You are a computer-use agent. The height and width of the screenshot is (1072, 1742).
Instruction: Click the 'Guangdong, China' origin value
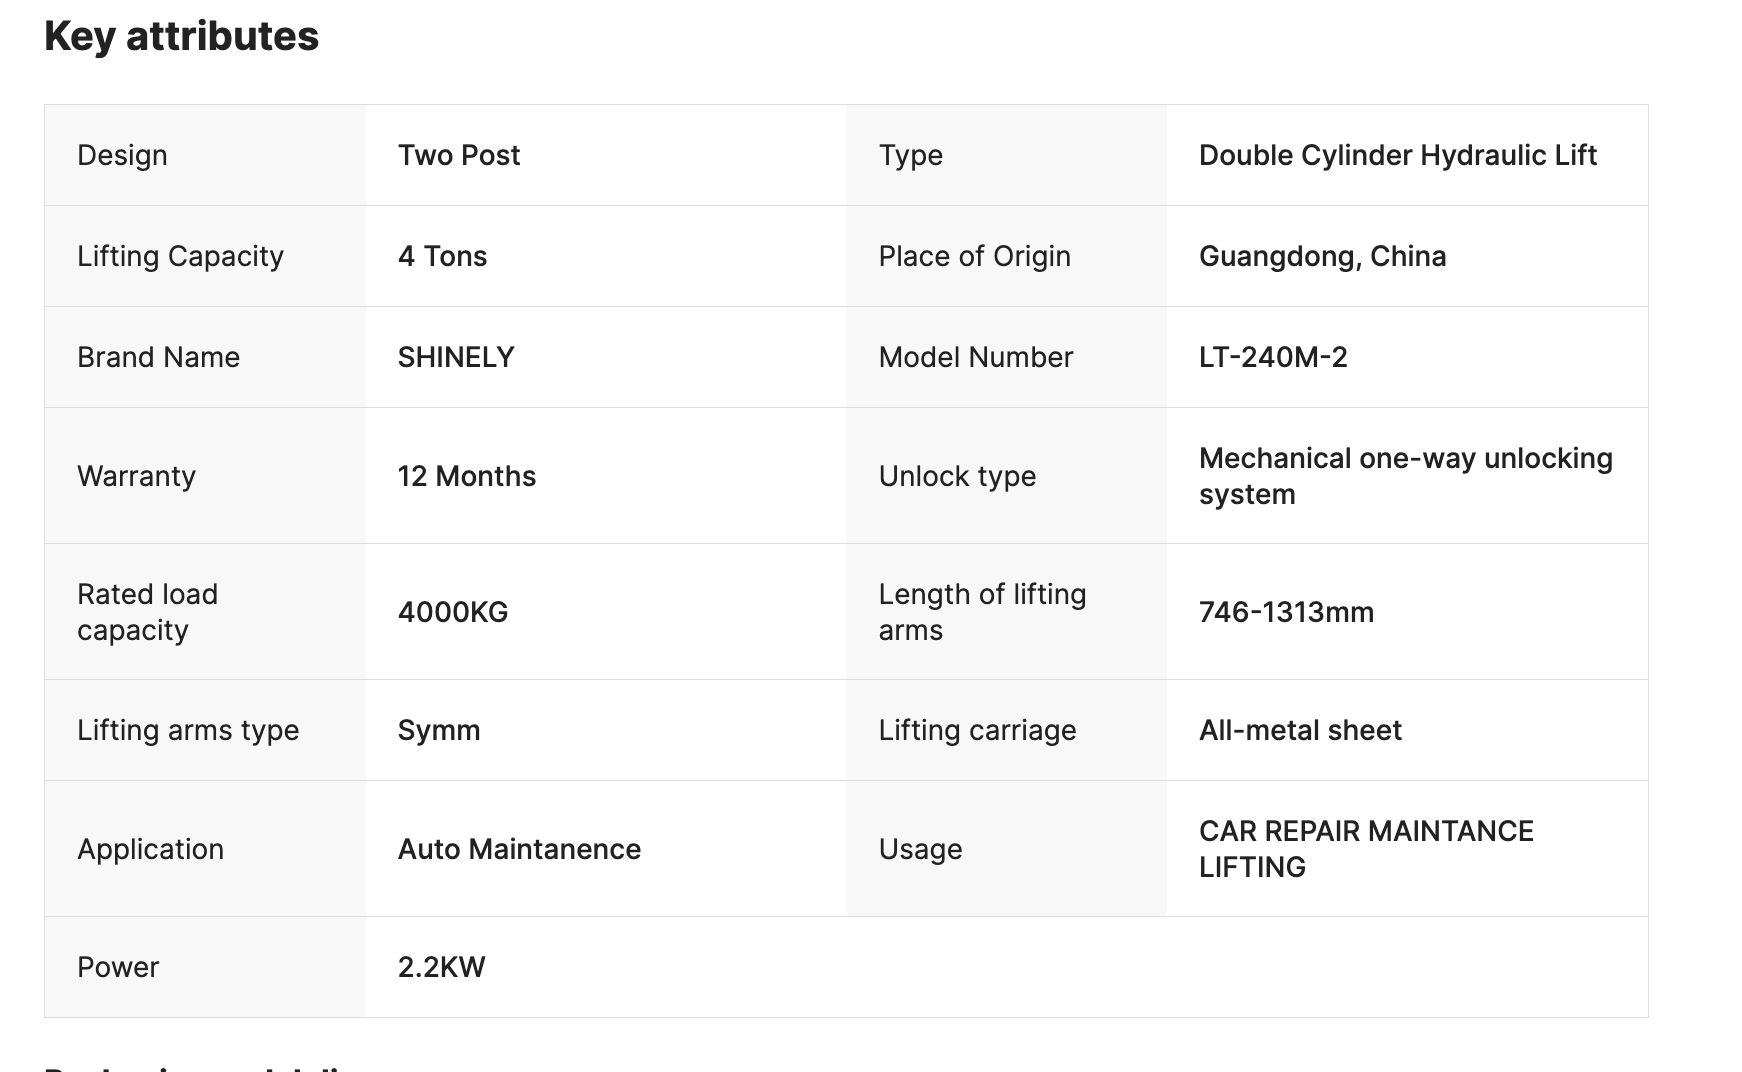pyautogui.click(x=1322, y=256)
